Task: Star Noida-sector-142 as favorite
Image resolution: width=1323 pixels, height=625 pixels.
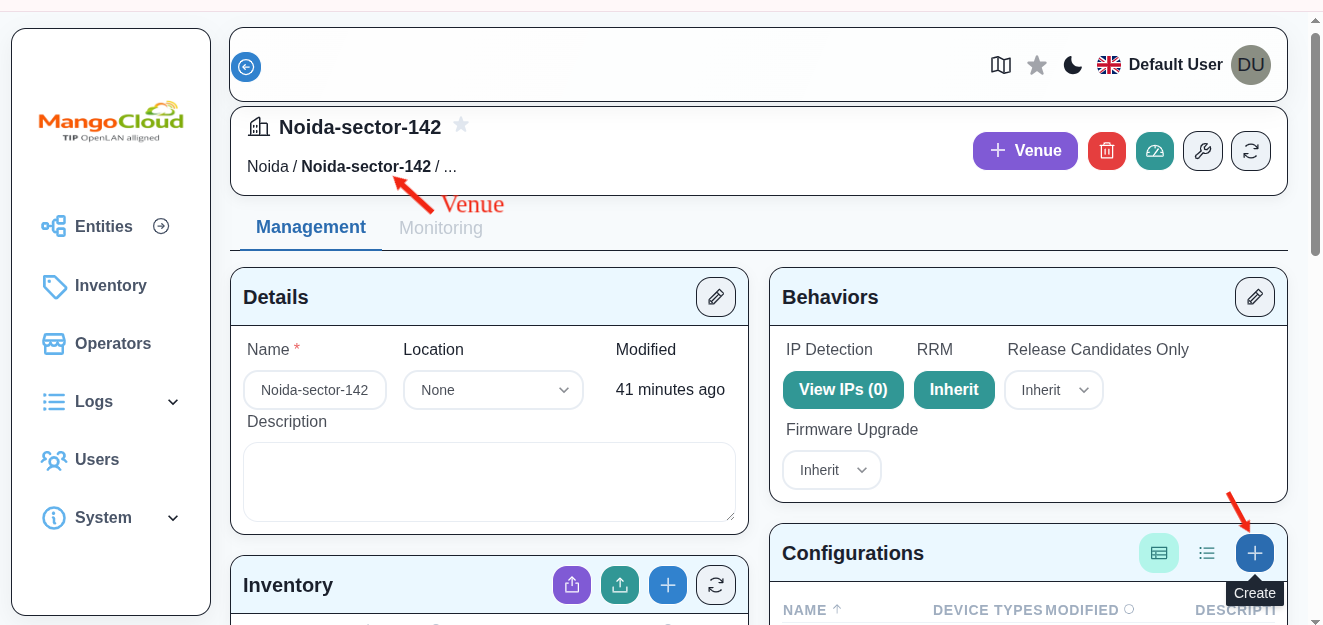Action: point(461,124)
